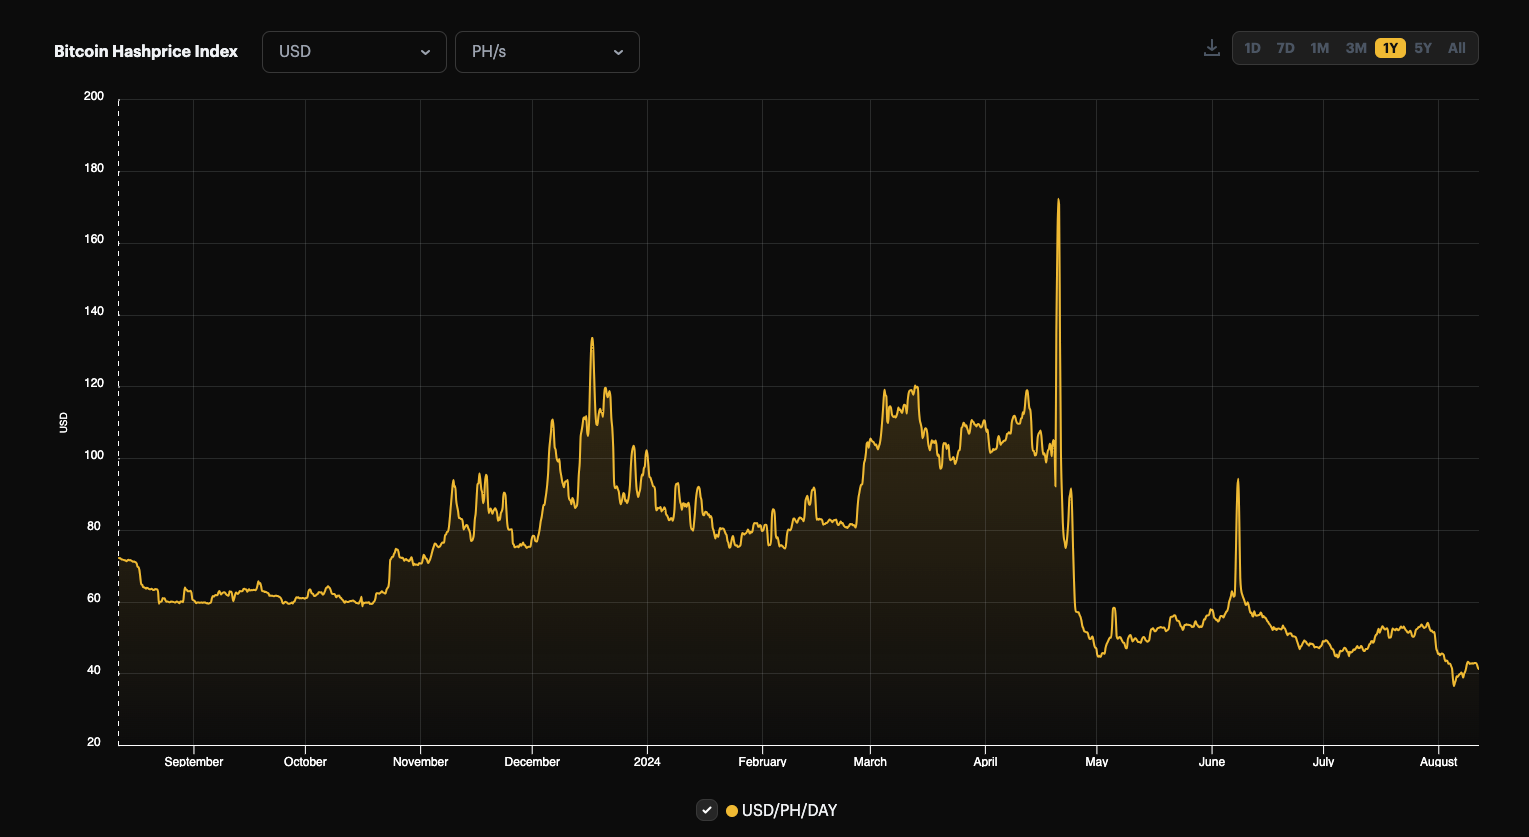Screen dimensions: 1529x837
Task: Select the 1D time range
Action: point(1252,47)
